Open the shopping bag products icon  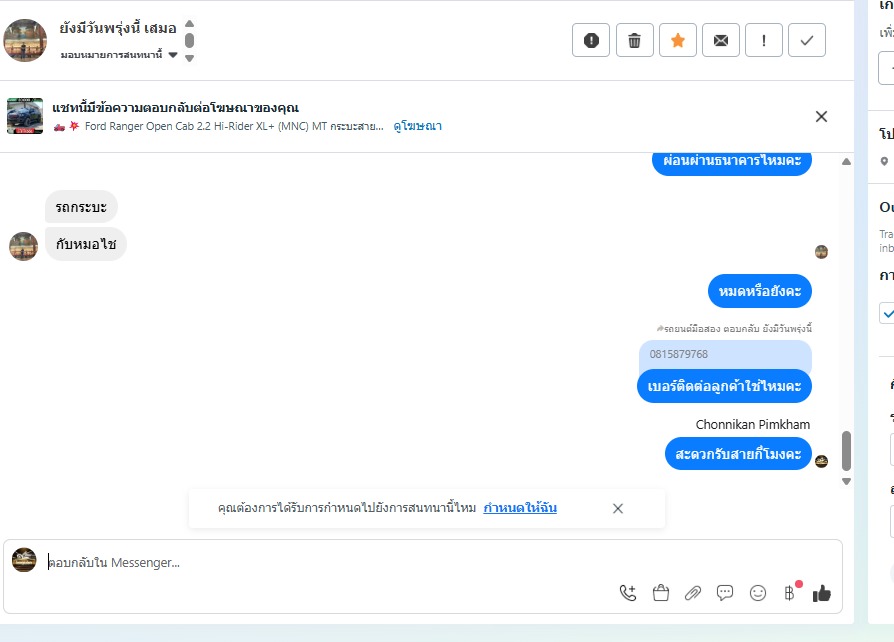click(660, 593)
